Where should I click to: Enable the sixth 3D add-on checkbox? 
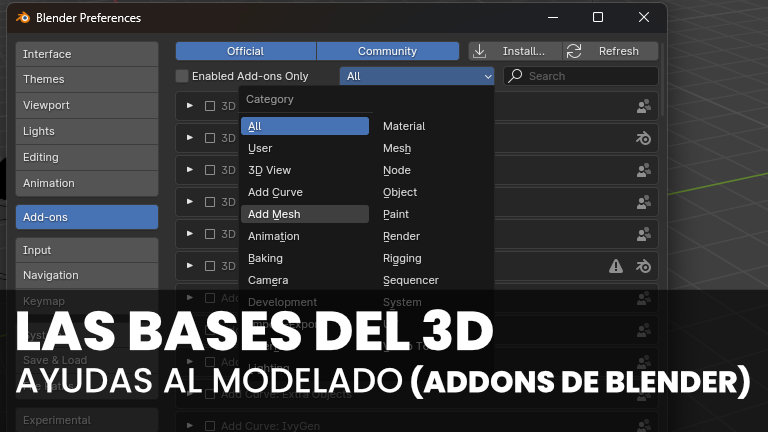click(x=210, y=266)
